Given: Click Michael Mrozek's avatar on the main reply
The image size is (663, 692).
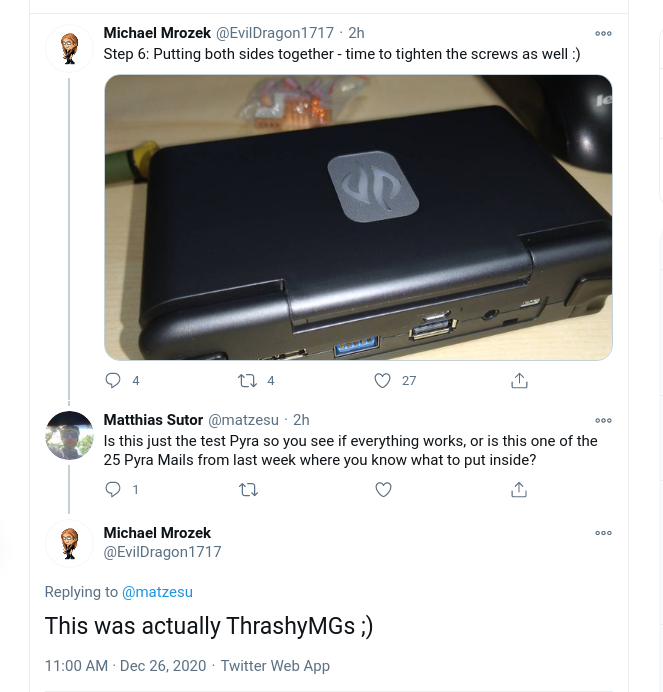Looking at the screenshot, I should coord(70,544).
